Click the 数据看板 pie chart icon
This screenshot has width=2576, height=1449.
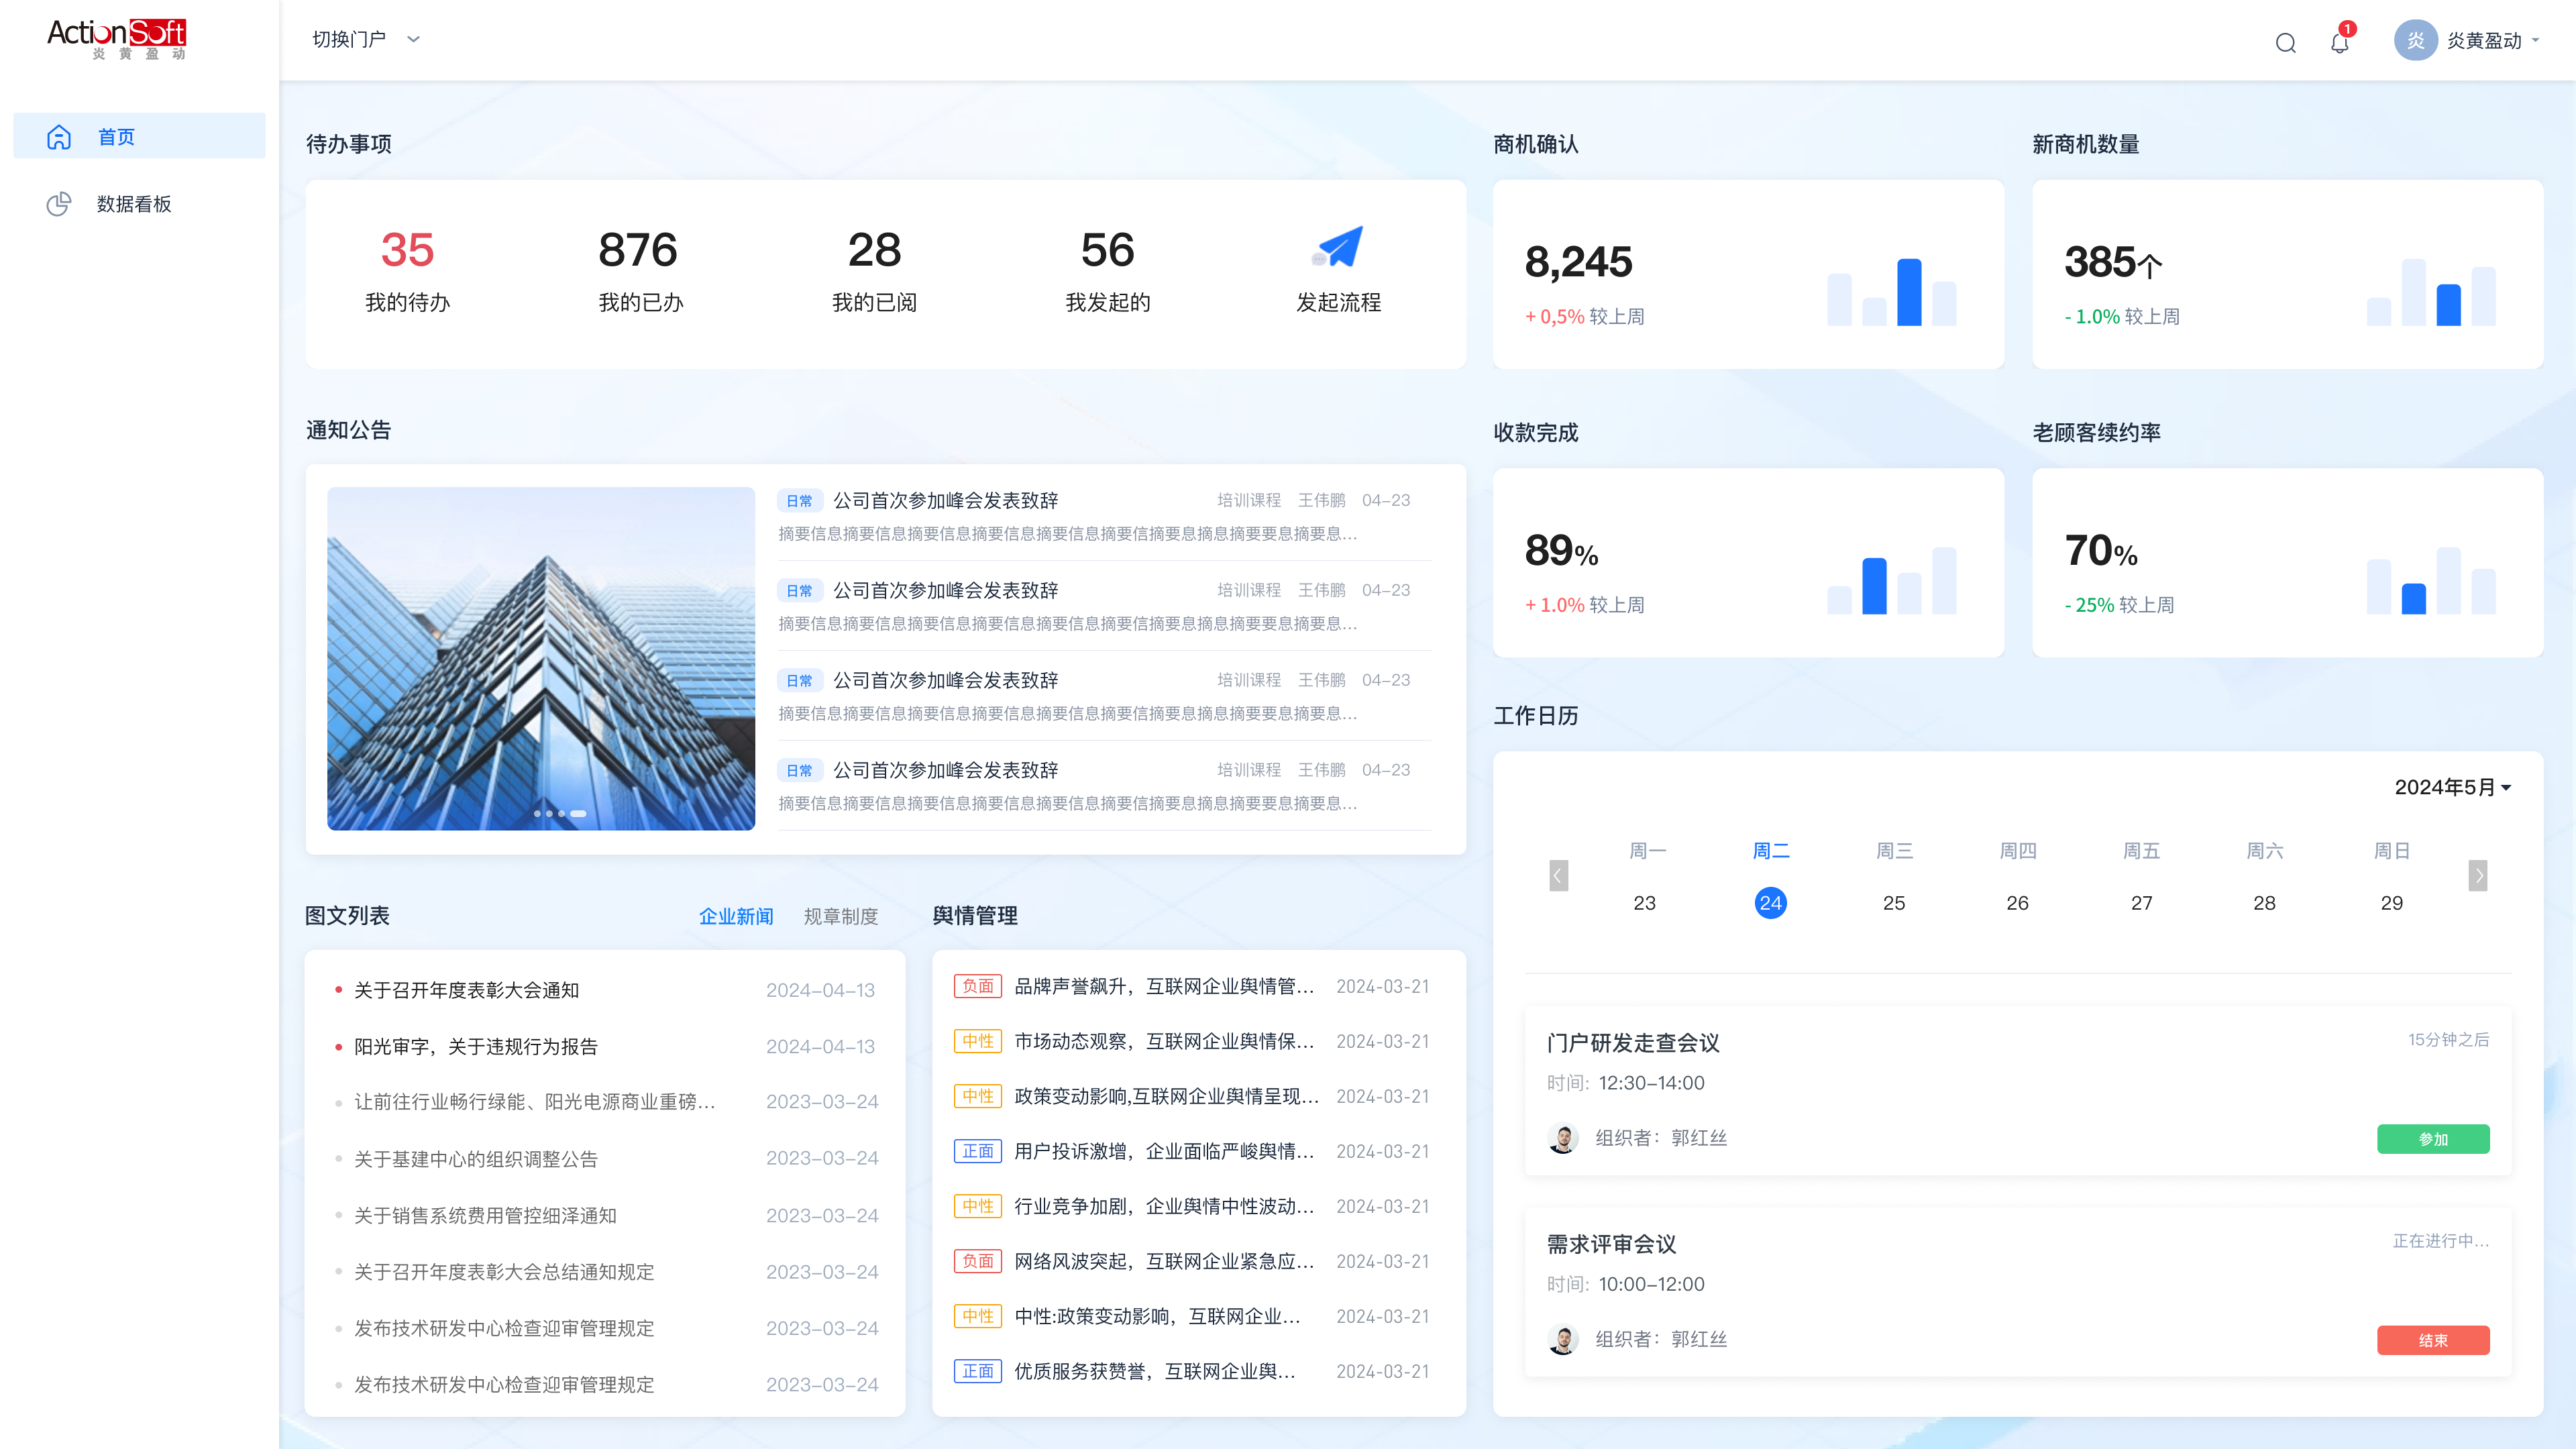pyautogui.click(x=59, y=204)
